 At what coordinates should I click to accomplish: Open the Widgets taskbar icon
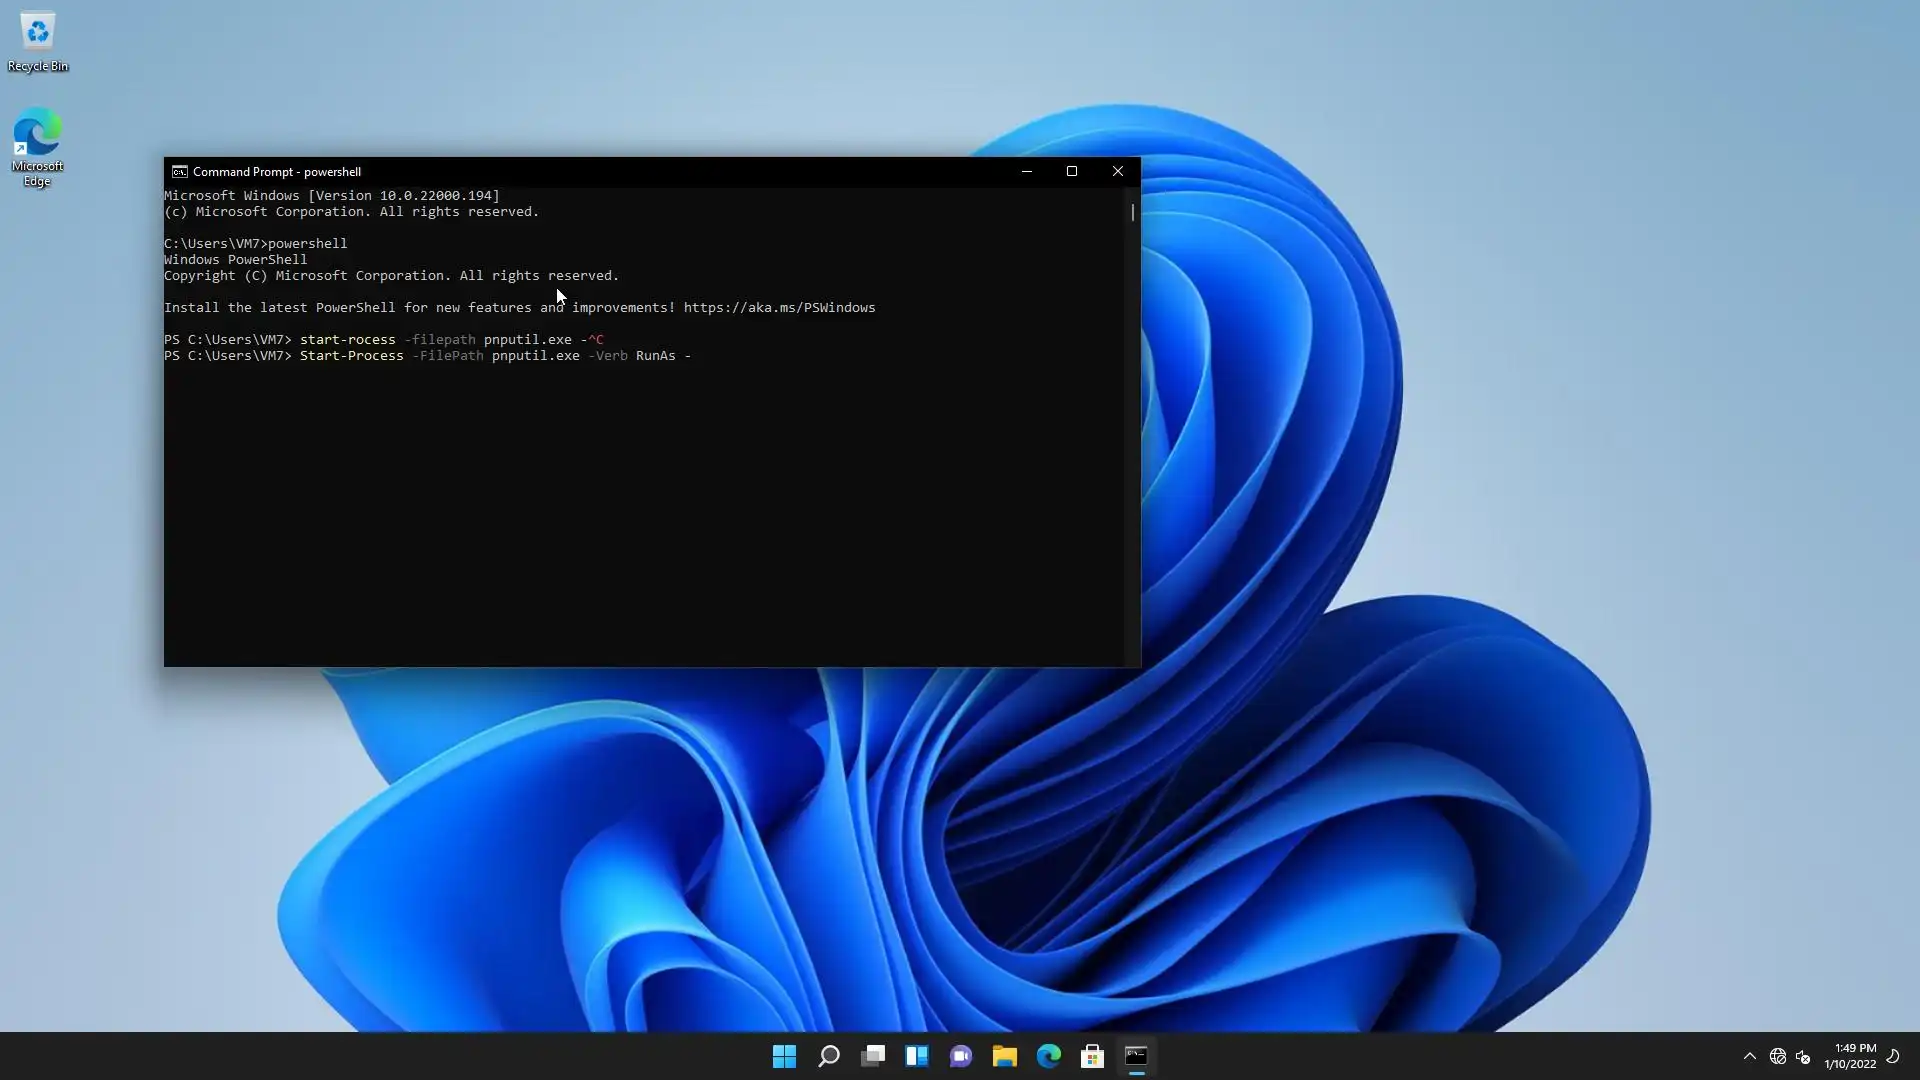tap(916, 1056)
